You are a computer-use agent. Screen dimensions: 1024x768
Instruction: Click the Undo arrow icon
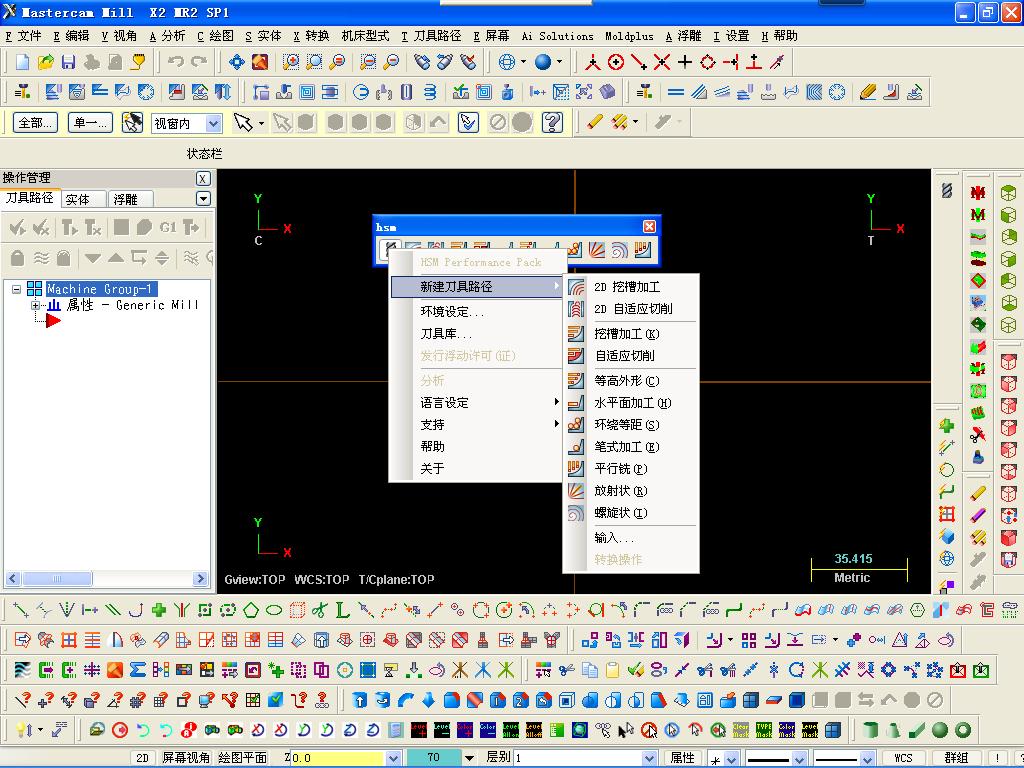click(176, 62)
